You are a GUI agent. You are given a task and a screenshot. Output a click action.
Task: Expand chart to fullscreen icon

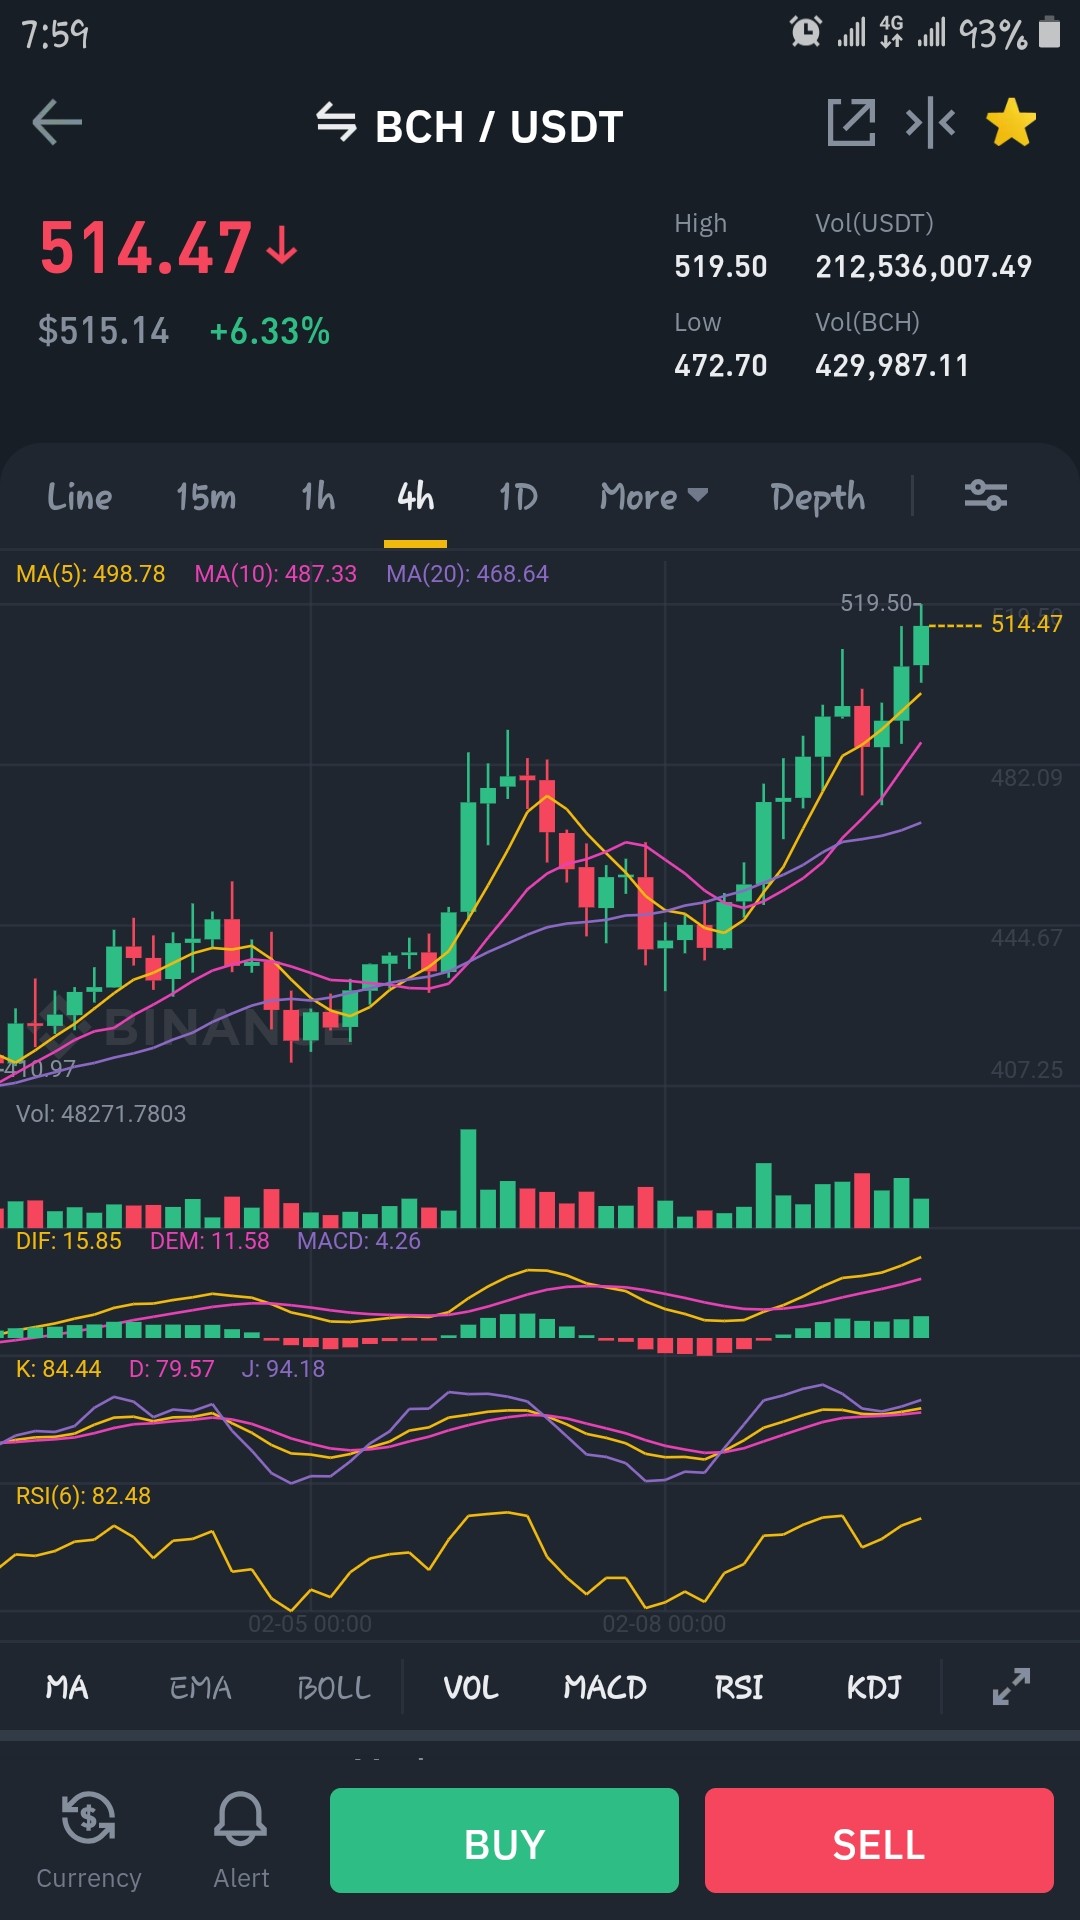[1011, 1686]
